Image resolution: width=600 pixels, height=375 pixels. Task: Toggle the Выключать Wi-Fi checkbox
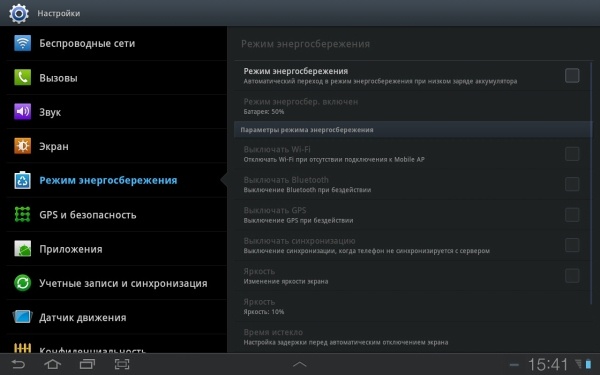[x=572, y=154]
